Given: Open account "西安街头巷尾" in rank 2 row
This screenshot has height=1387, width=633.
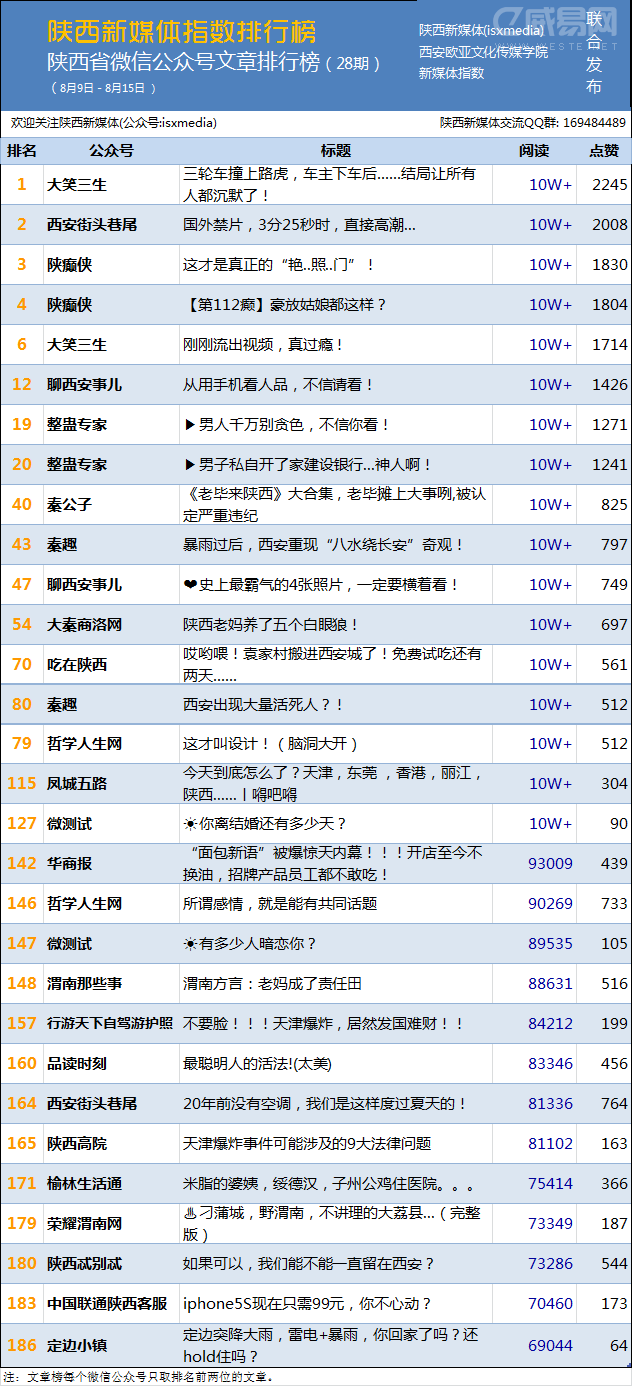Looking at the screenshot, I should (x=92, y=225).
